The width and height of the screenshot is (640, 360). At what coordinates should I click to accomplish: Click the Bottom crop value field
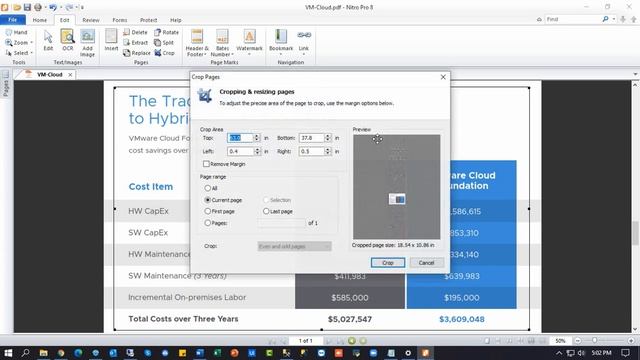coord(312,138)
